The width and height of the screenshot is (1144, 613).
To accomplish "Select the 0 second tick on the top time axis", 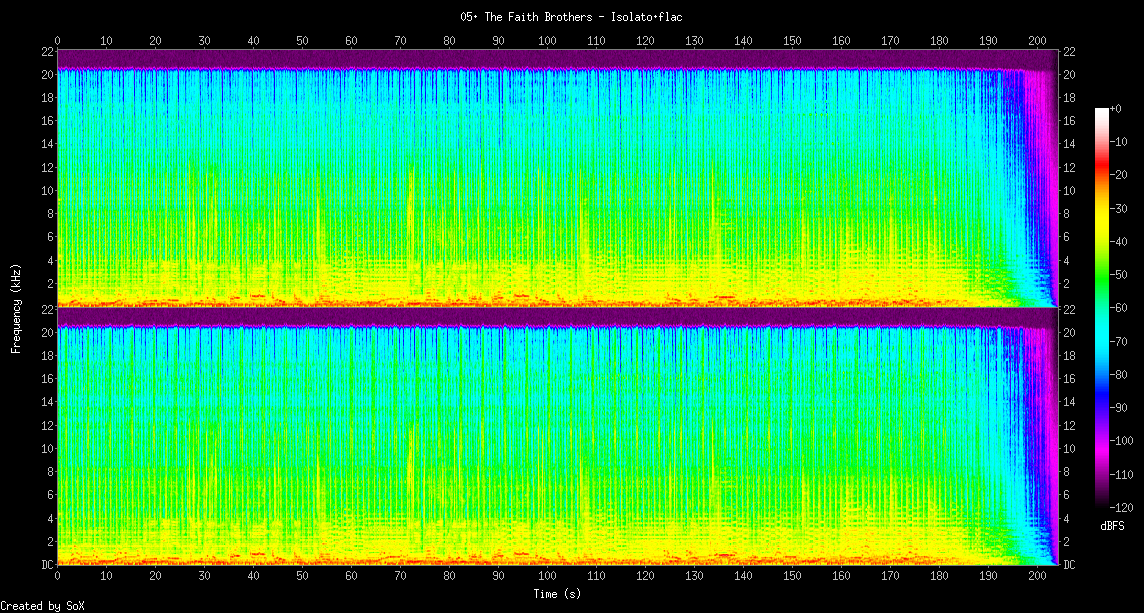I will point(58,40).
